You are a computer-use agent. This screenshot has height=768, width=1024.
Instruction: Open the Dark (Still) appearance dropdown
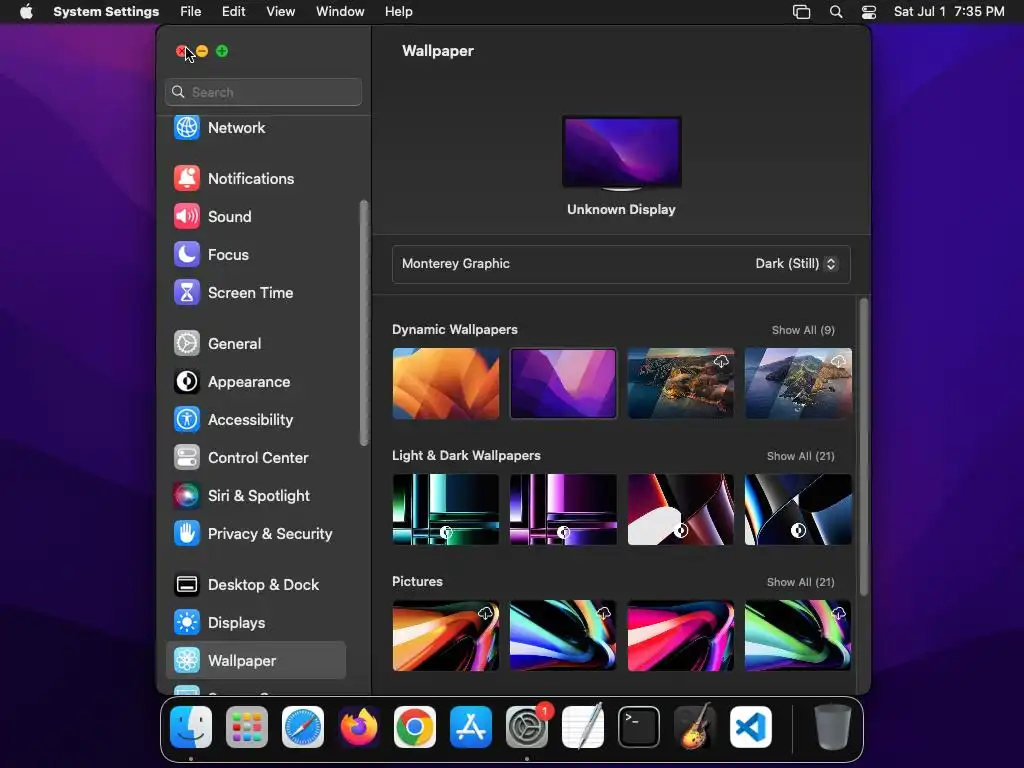click(795, 264)
